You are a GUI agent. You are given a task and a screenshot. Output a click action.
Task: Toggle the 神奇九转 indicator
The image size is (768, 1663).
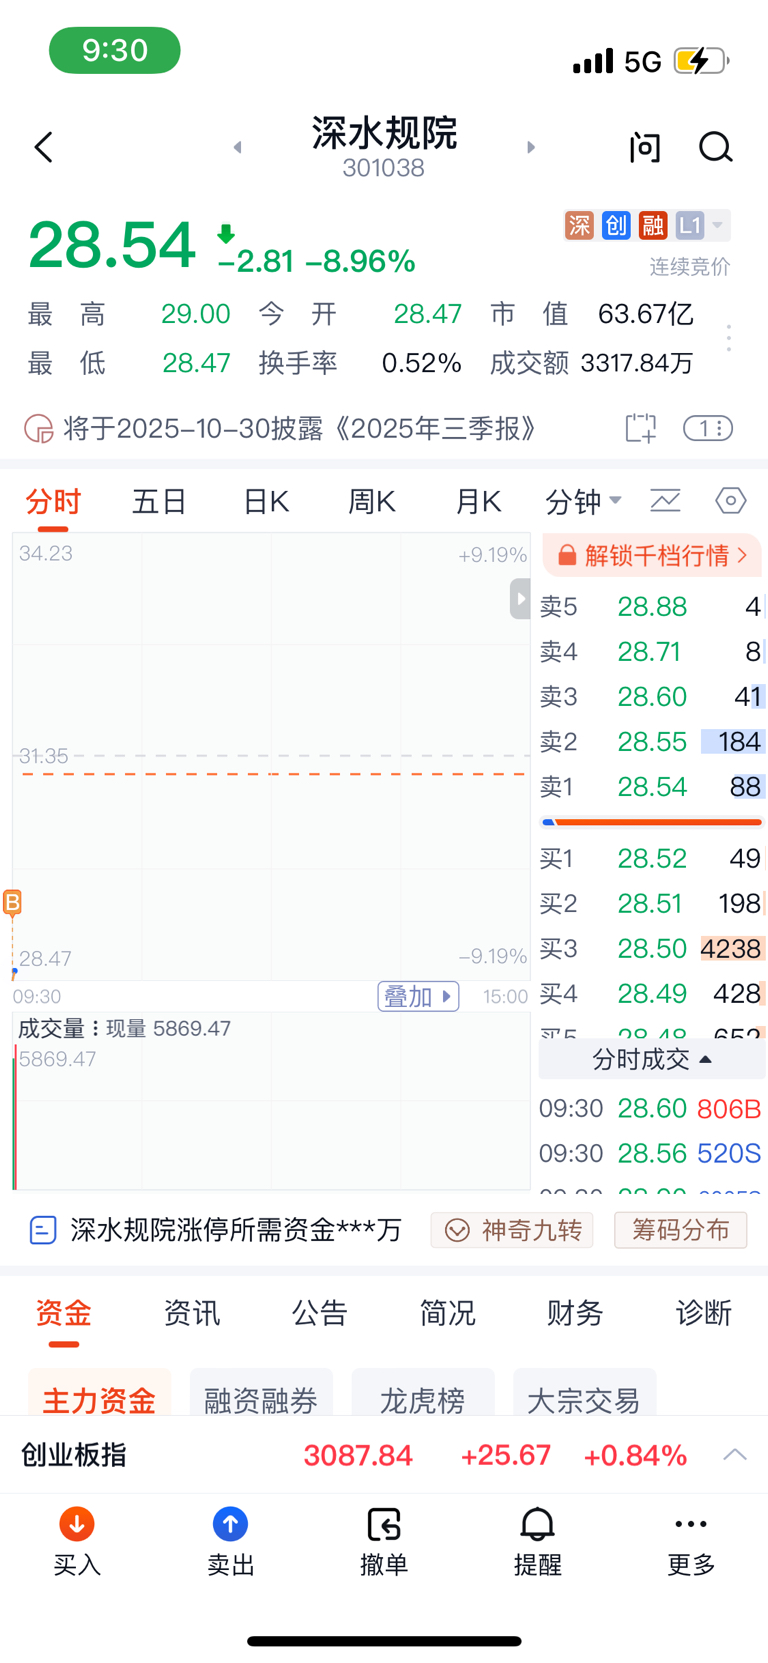click(512, 1230)
